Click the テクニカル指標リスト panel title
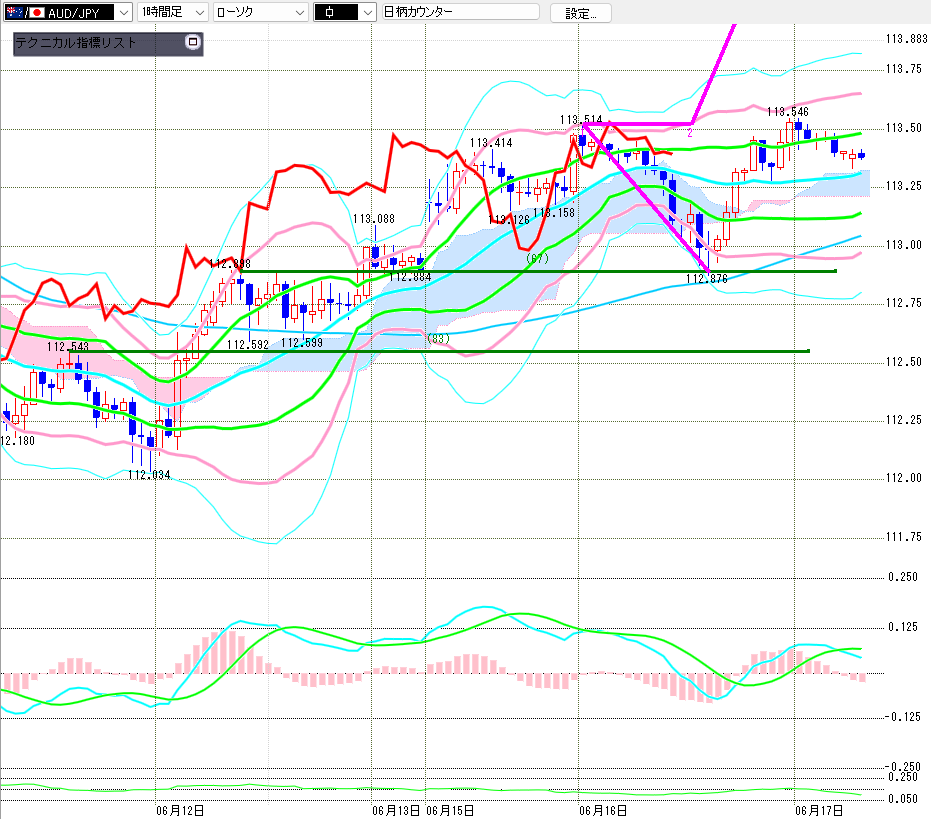This screenshot has height=819, width=931. click(76, 43)
